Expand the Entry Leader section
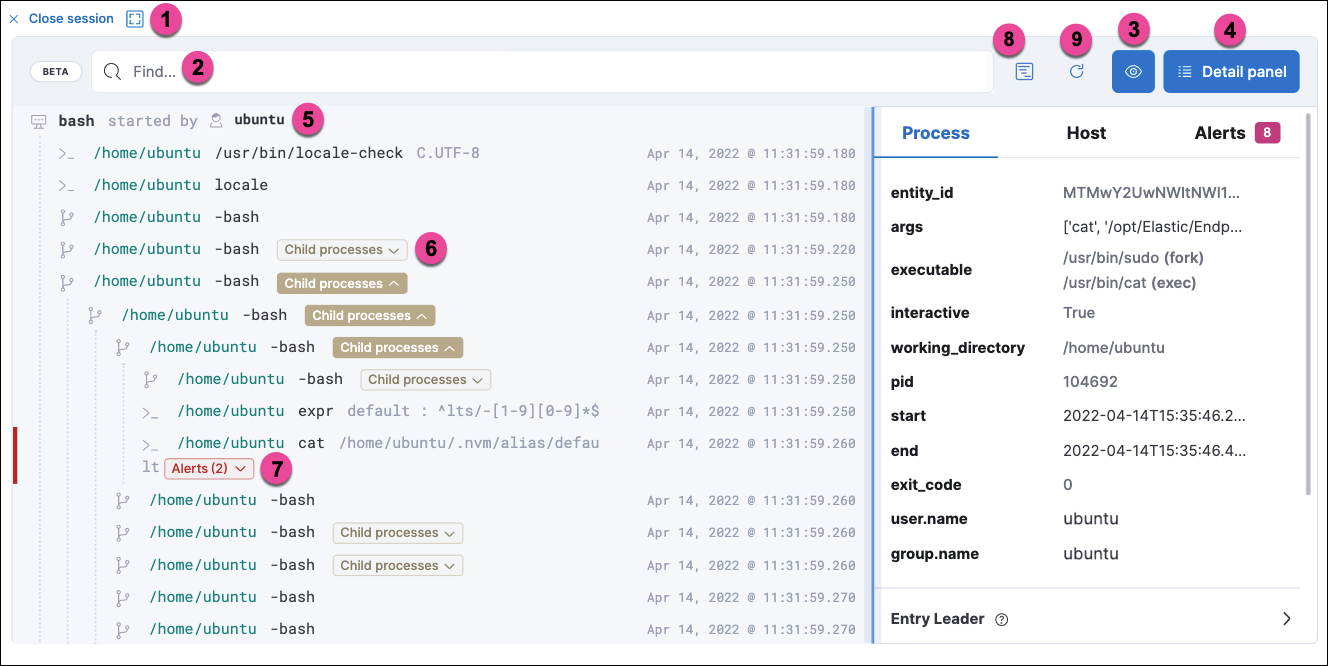Image resolution: width=1328 pixels, height=666 pixels. pos(1287,619)
